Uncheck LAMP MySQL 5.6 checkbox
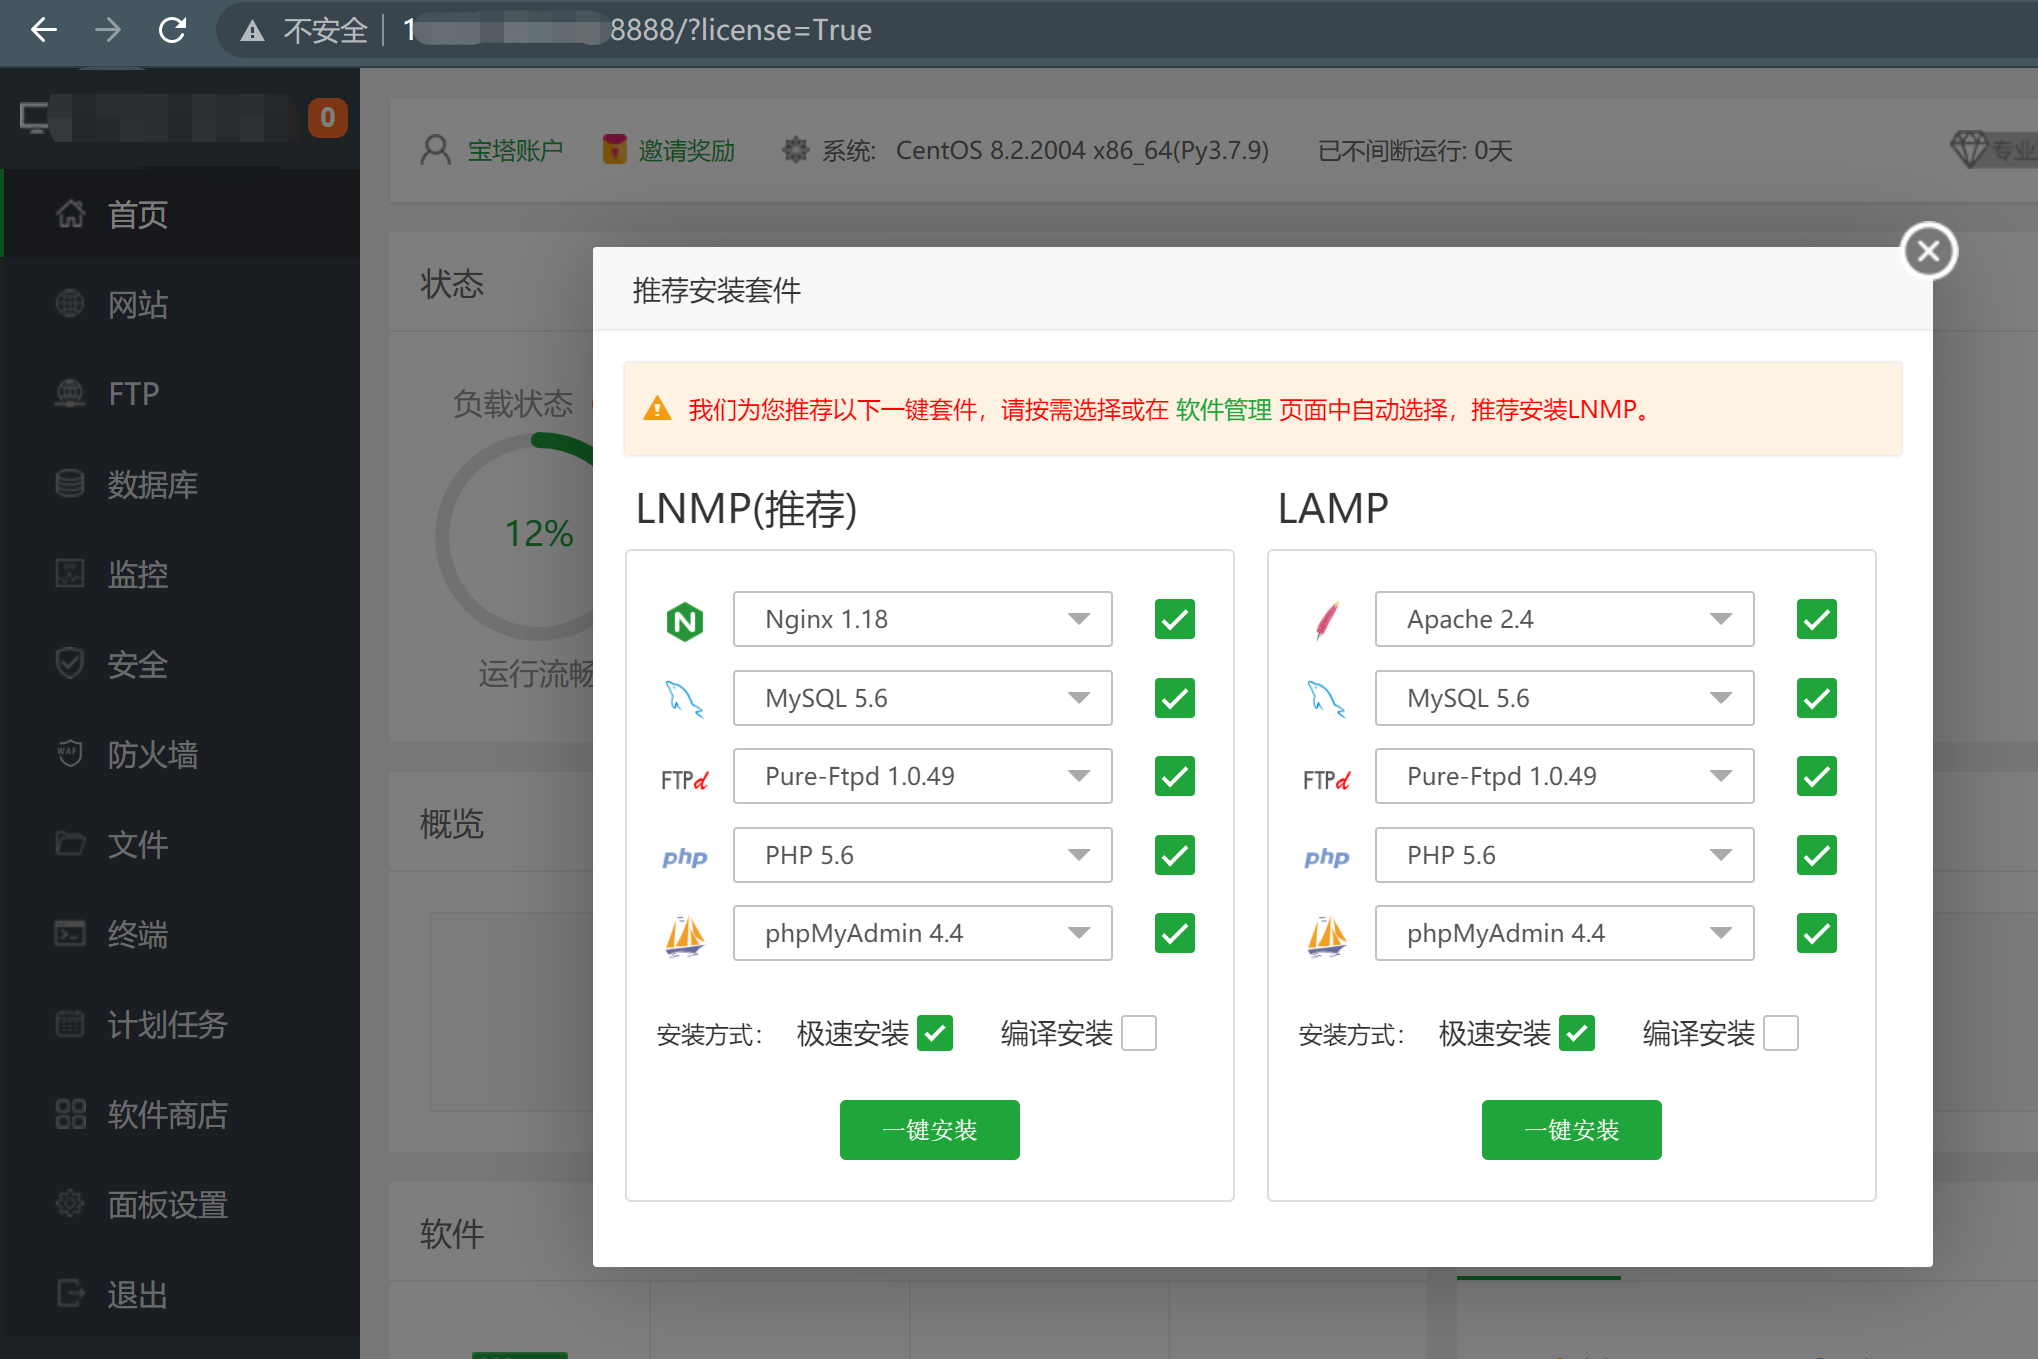 [1817, 698]
